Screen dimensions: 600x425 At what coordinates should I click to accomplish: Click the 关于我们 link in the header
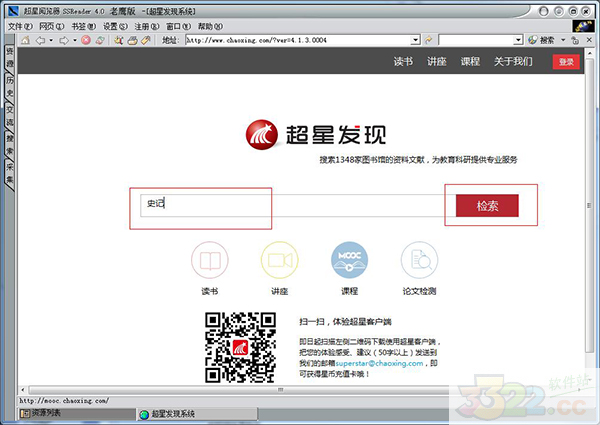513,61
